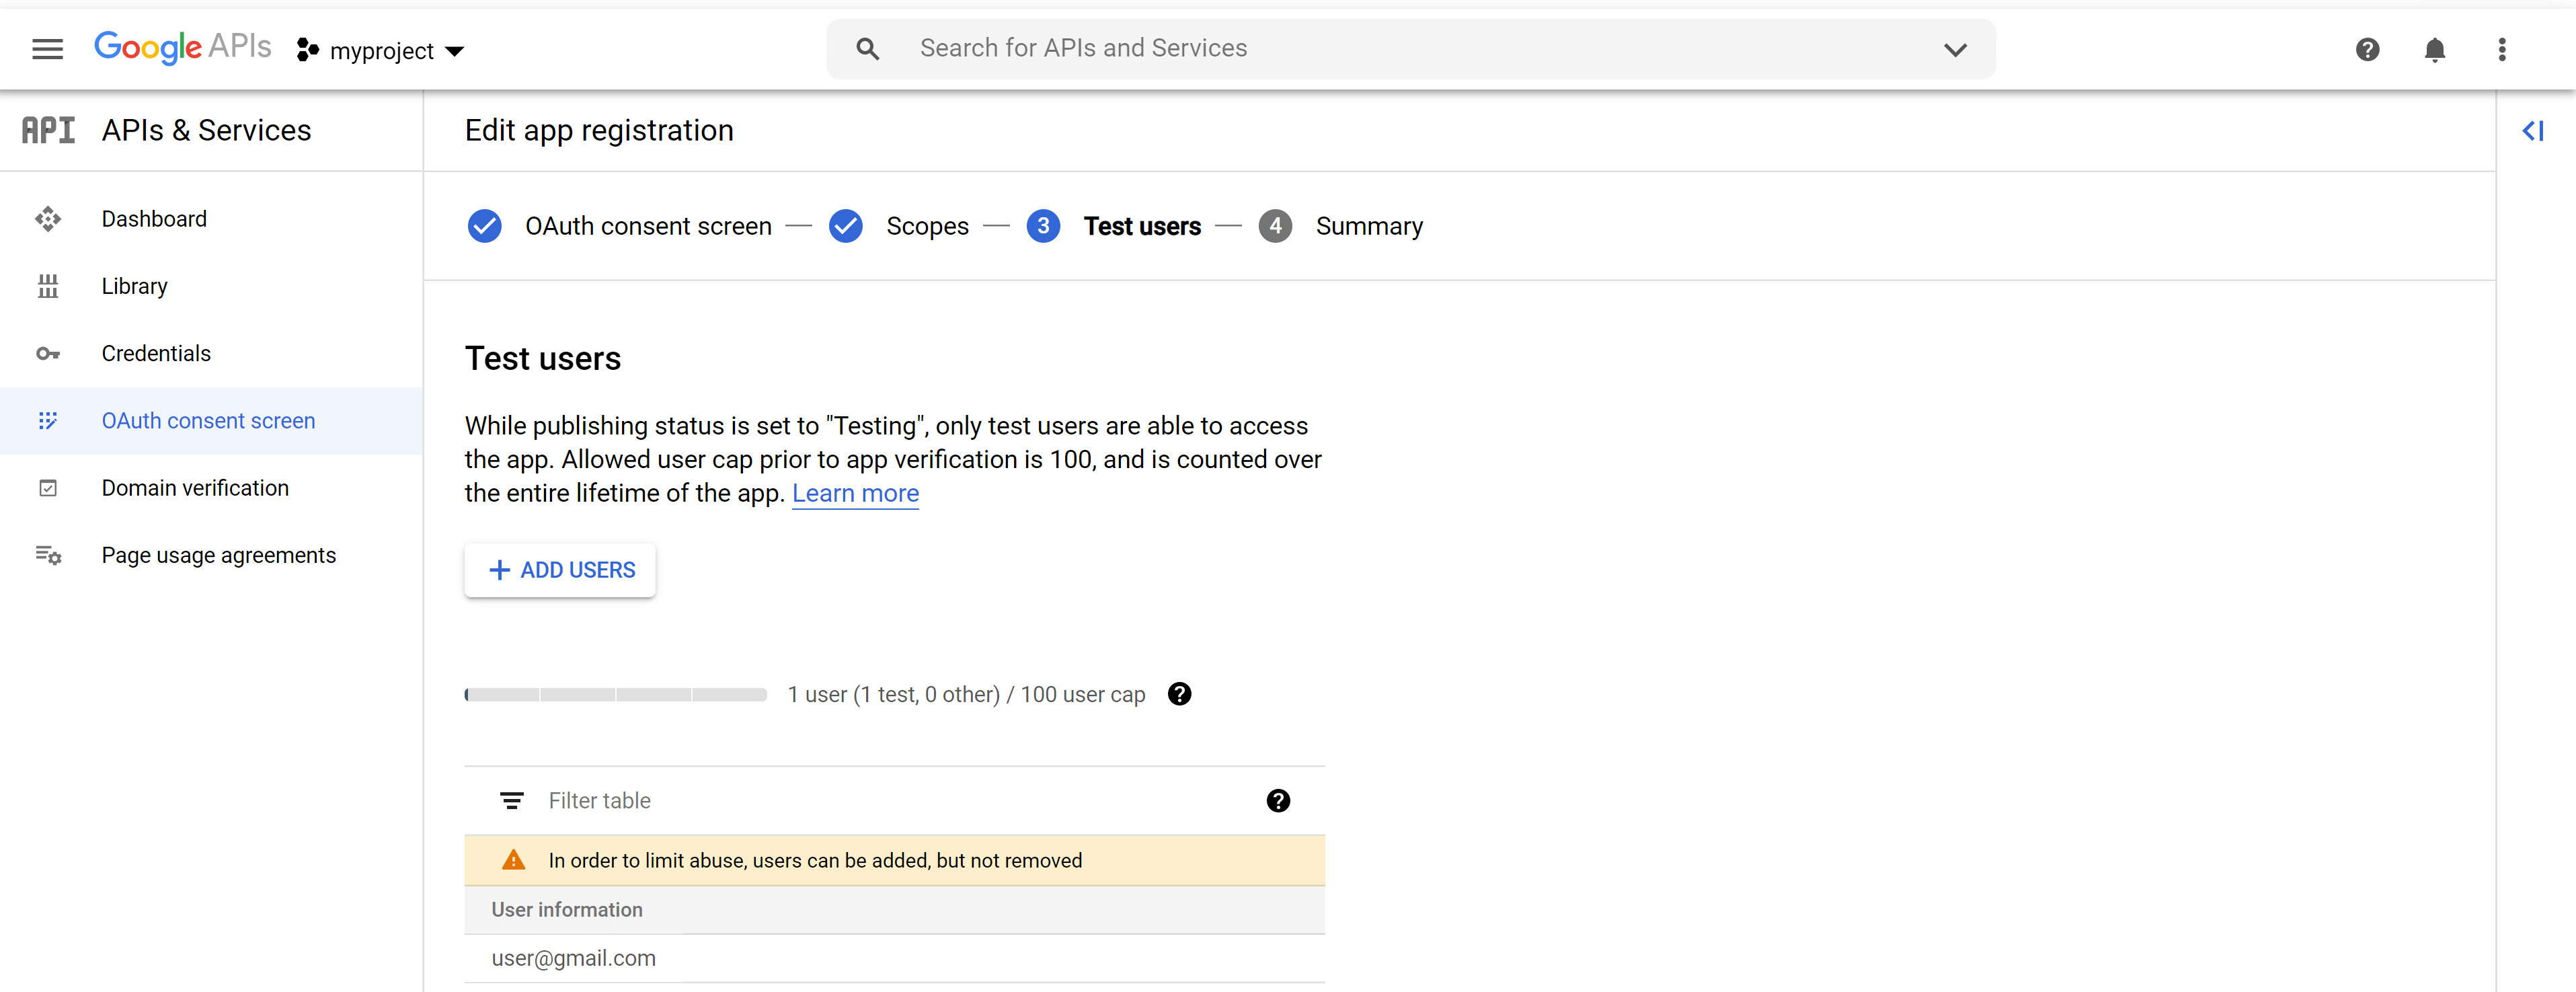2576x992 pixels.
Task: Click the Domain verification icon
Action: [x=44, y=488]
